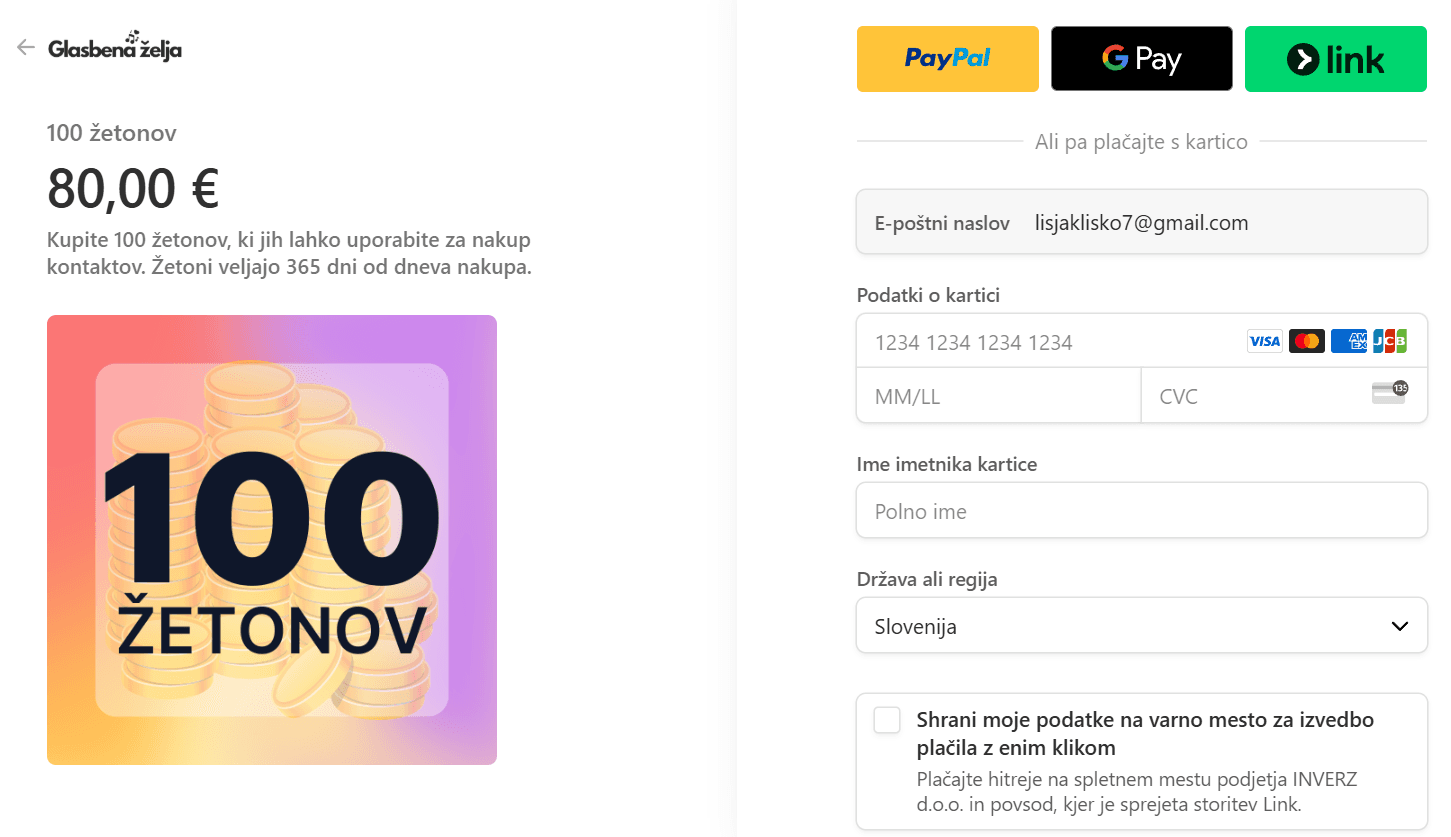1451x837 pixels.
Task: Click the 100 žetonov product image
Action: (x=272, y=540)
